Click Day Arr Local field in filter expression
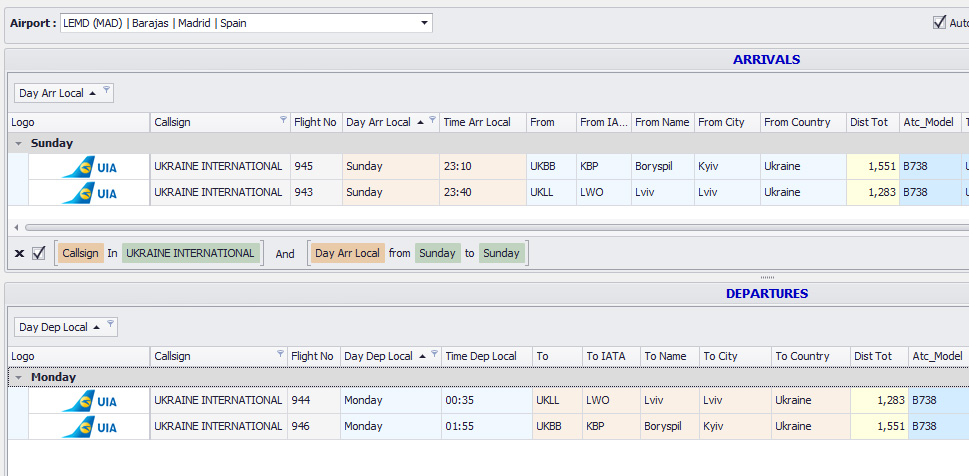 tap(347, 253)
